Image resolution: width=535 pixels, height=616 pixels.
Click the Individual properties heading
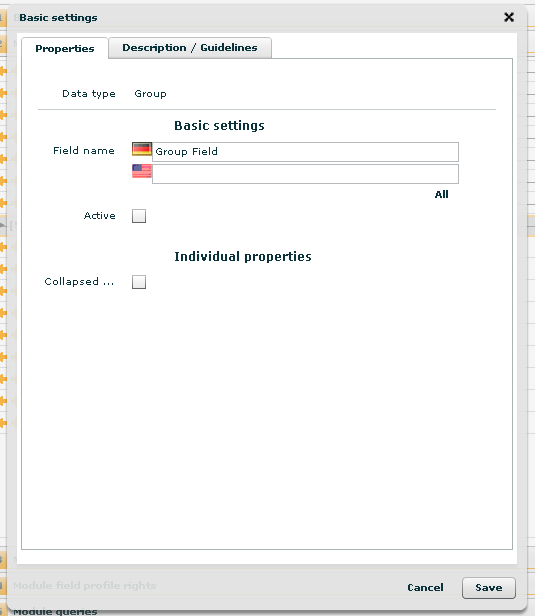(x=243, y=257)
